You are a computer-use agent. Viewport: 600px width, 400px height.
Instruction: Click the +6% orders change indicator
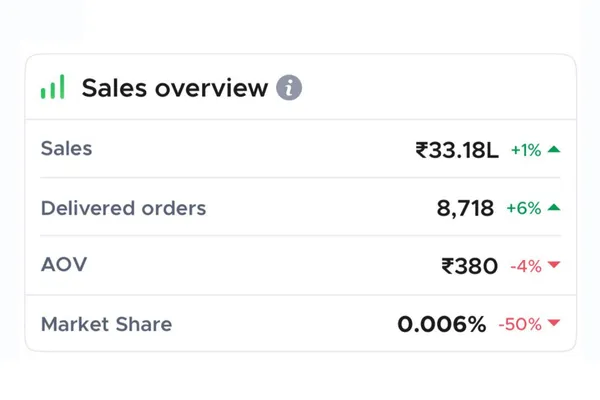point(523,208)
